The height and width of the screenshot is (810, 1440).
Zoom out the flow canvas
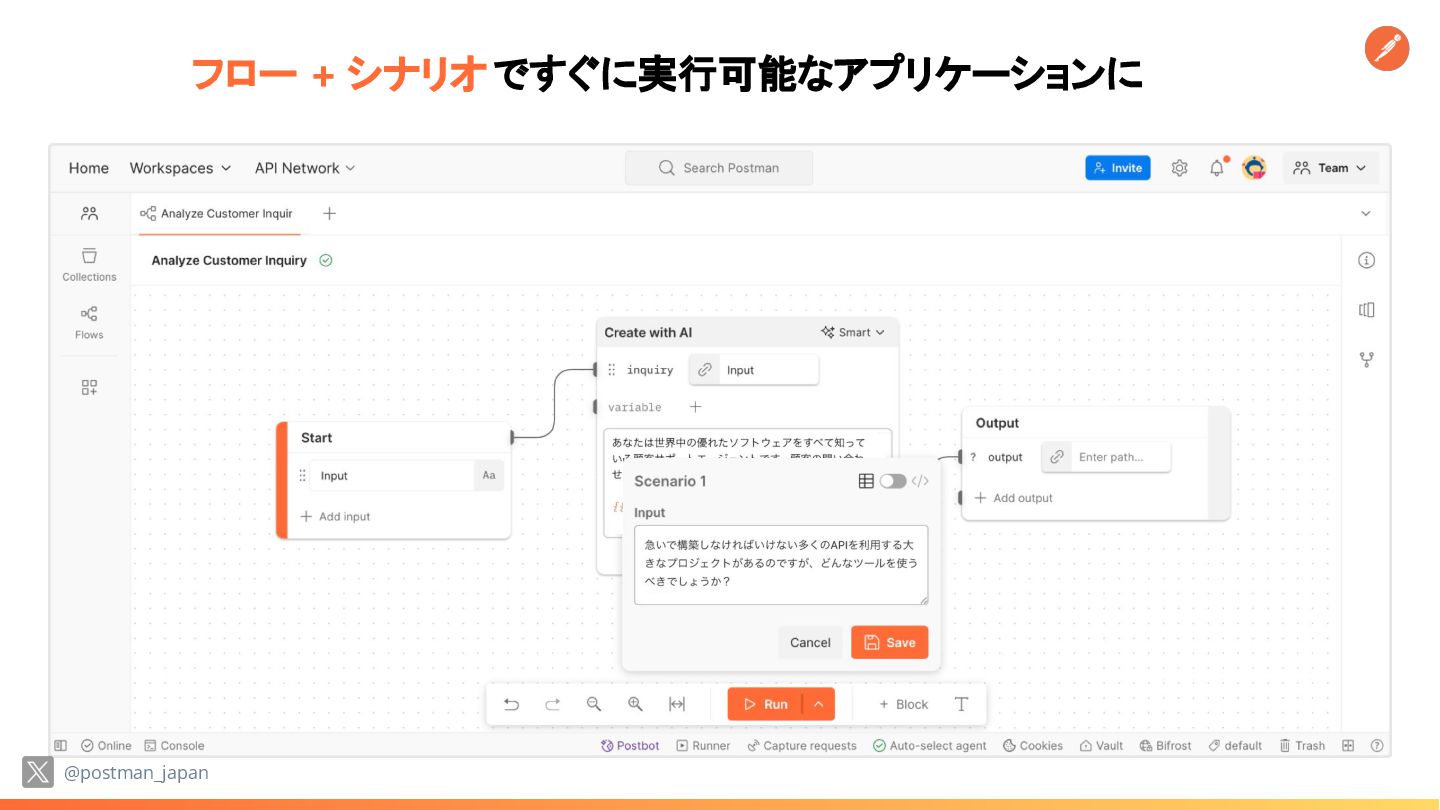(594, 704)
